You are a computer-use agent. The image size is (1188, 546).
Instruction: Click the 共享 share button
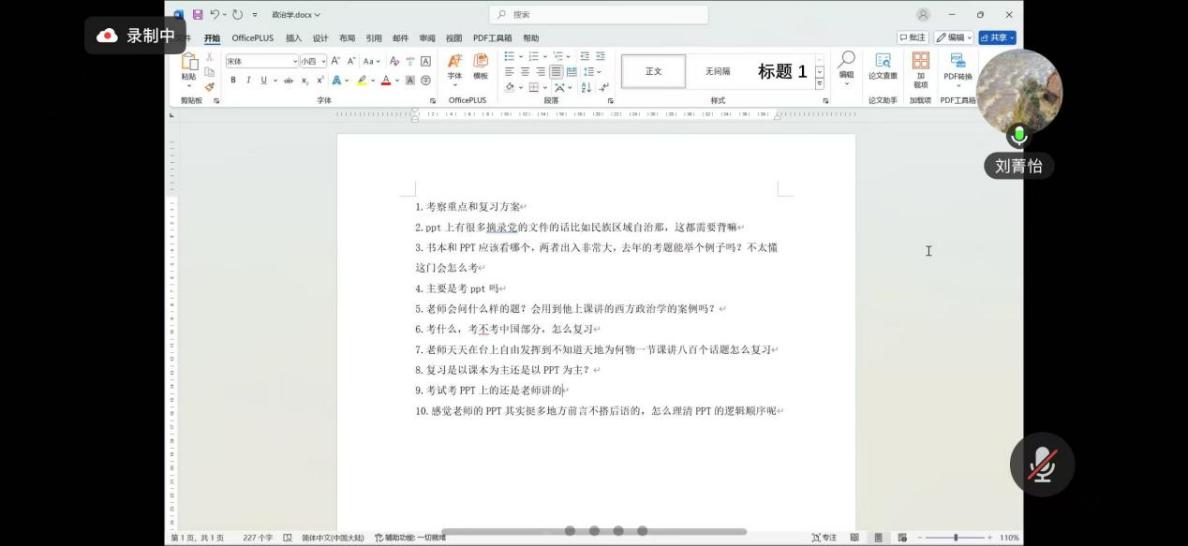click(x=997, y=38)
